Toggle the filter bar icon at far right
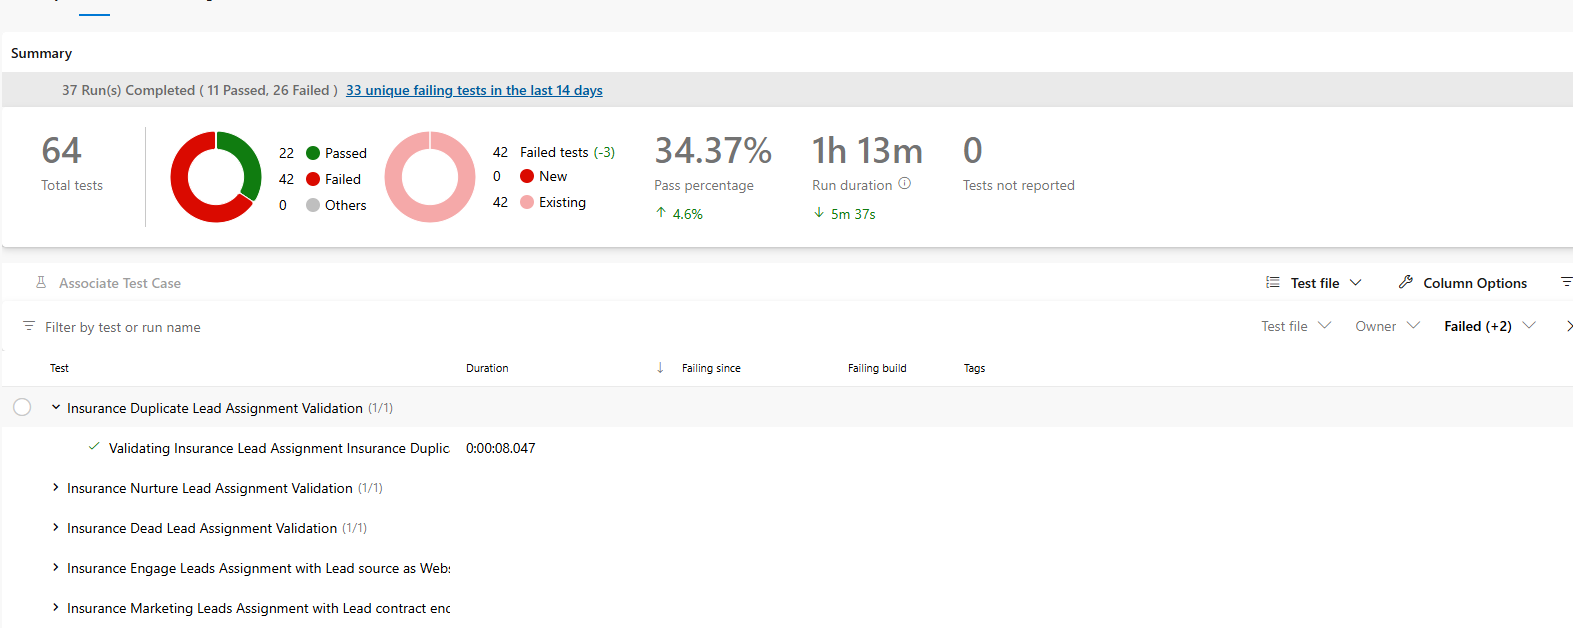1573x628 pixels. [1566, 282]
